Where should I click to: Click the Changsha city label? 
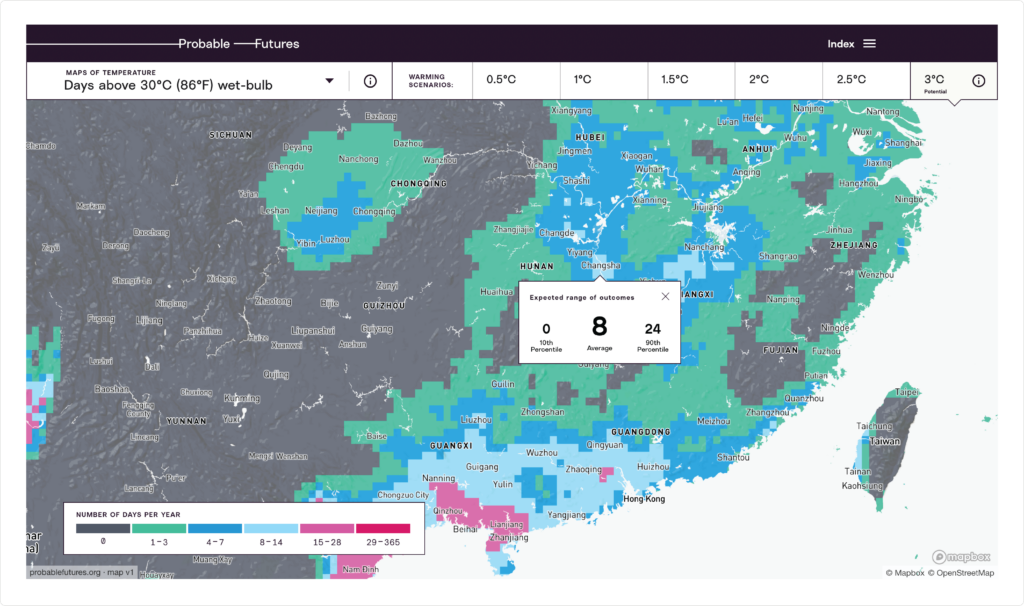tap(601, 265)
